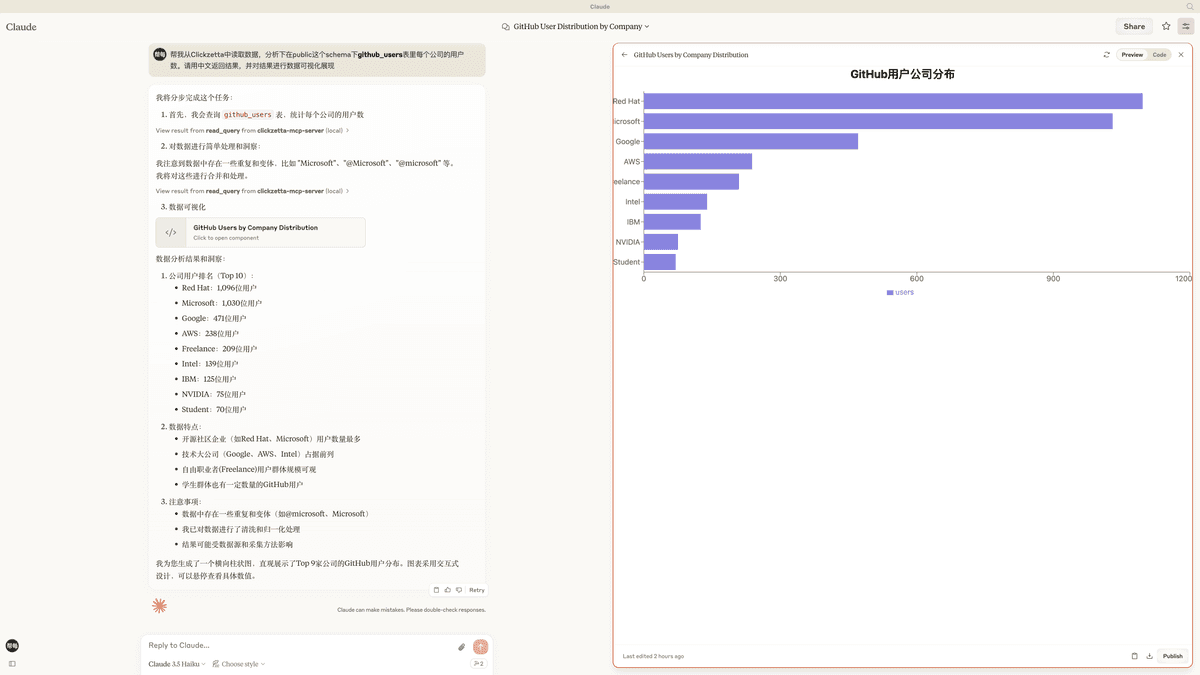1200x675 pixels.
Task: Click the 'Microsoft: 1,030位用户' list item
Action: tap(222, 303)
